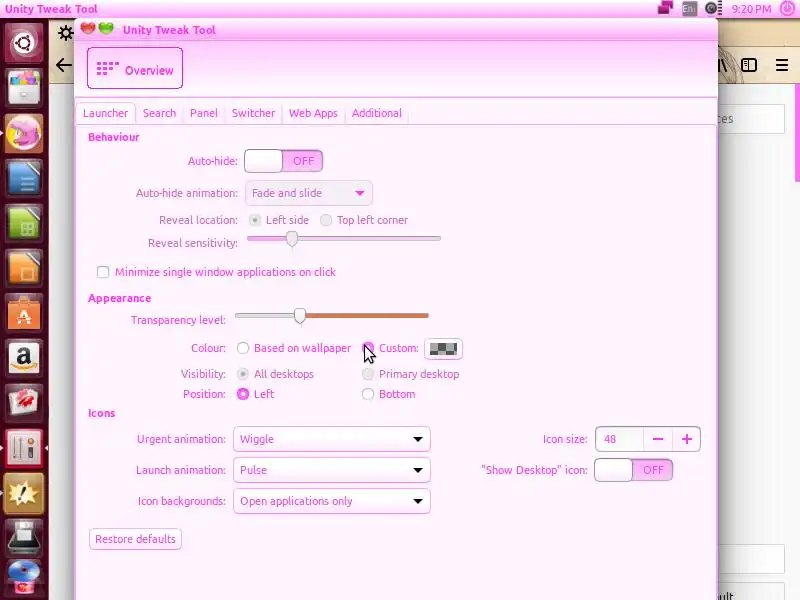Select Primary desktop visibility
Screen dimensions: 800x600
(368, 374)
